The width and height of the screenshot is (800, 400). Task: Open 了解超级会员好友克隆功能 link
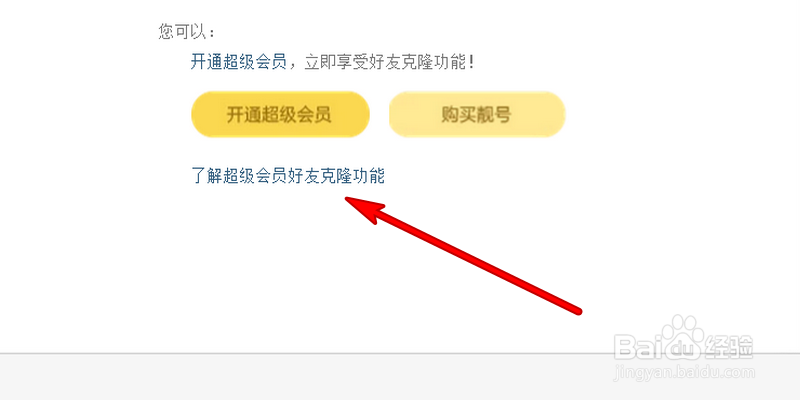click(288, 176)
